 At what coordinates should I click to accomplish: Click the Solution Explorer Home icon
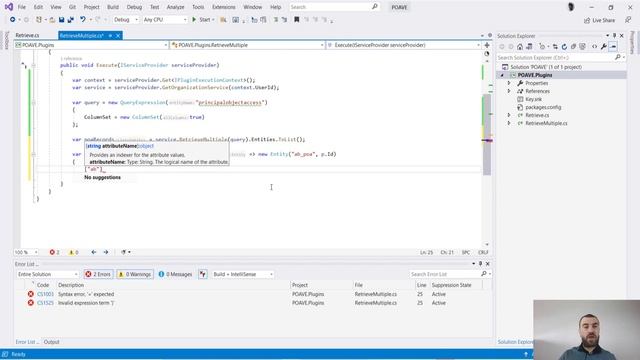click(520, 47)
